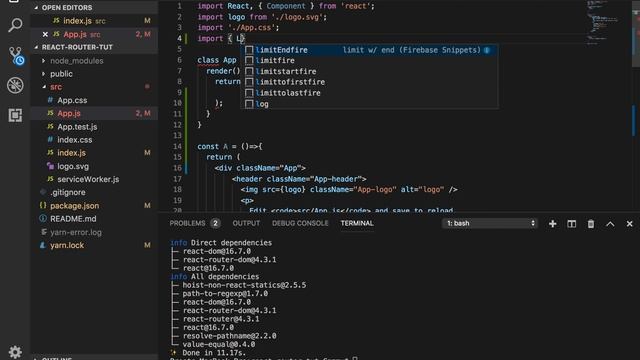This screenshot has width=640, height=360.
Task: Open serviceWorker.js file
Action: [x=94, y=179]
